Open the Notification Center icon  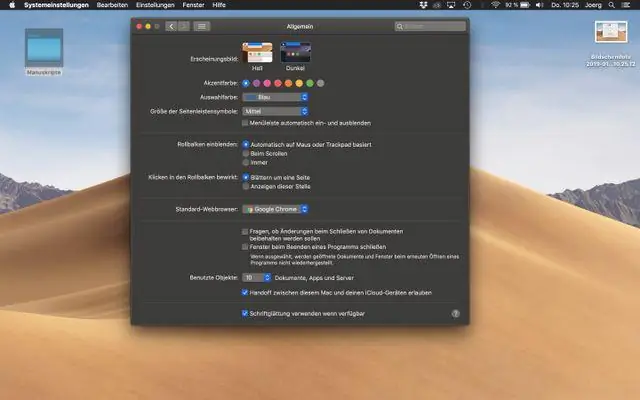click(x=626, y=5)
